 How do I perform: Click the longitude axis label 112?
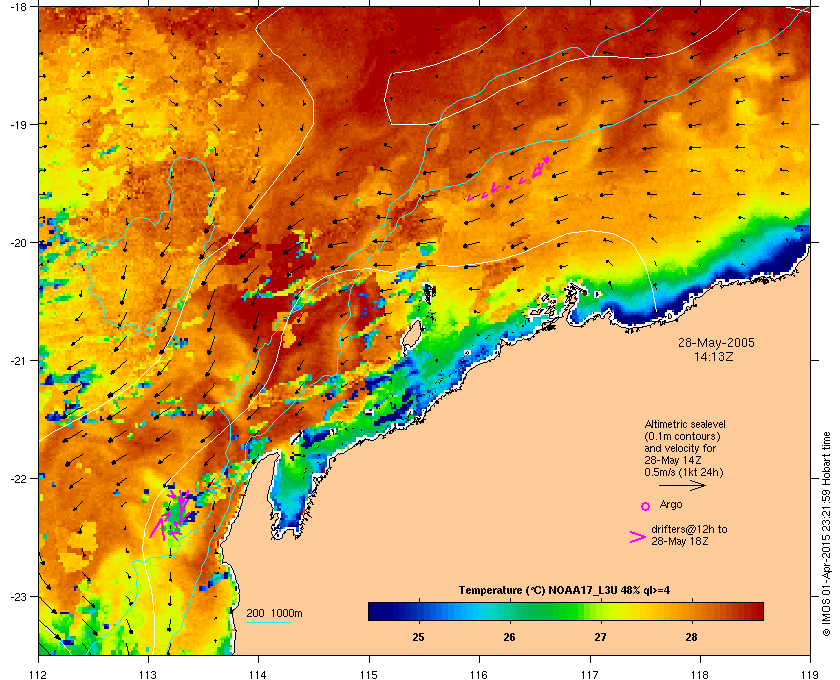38,674
